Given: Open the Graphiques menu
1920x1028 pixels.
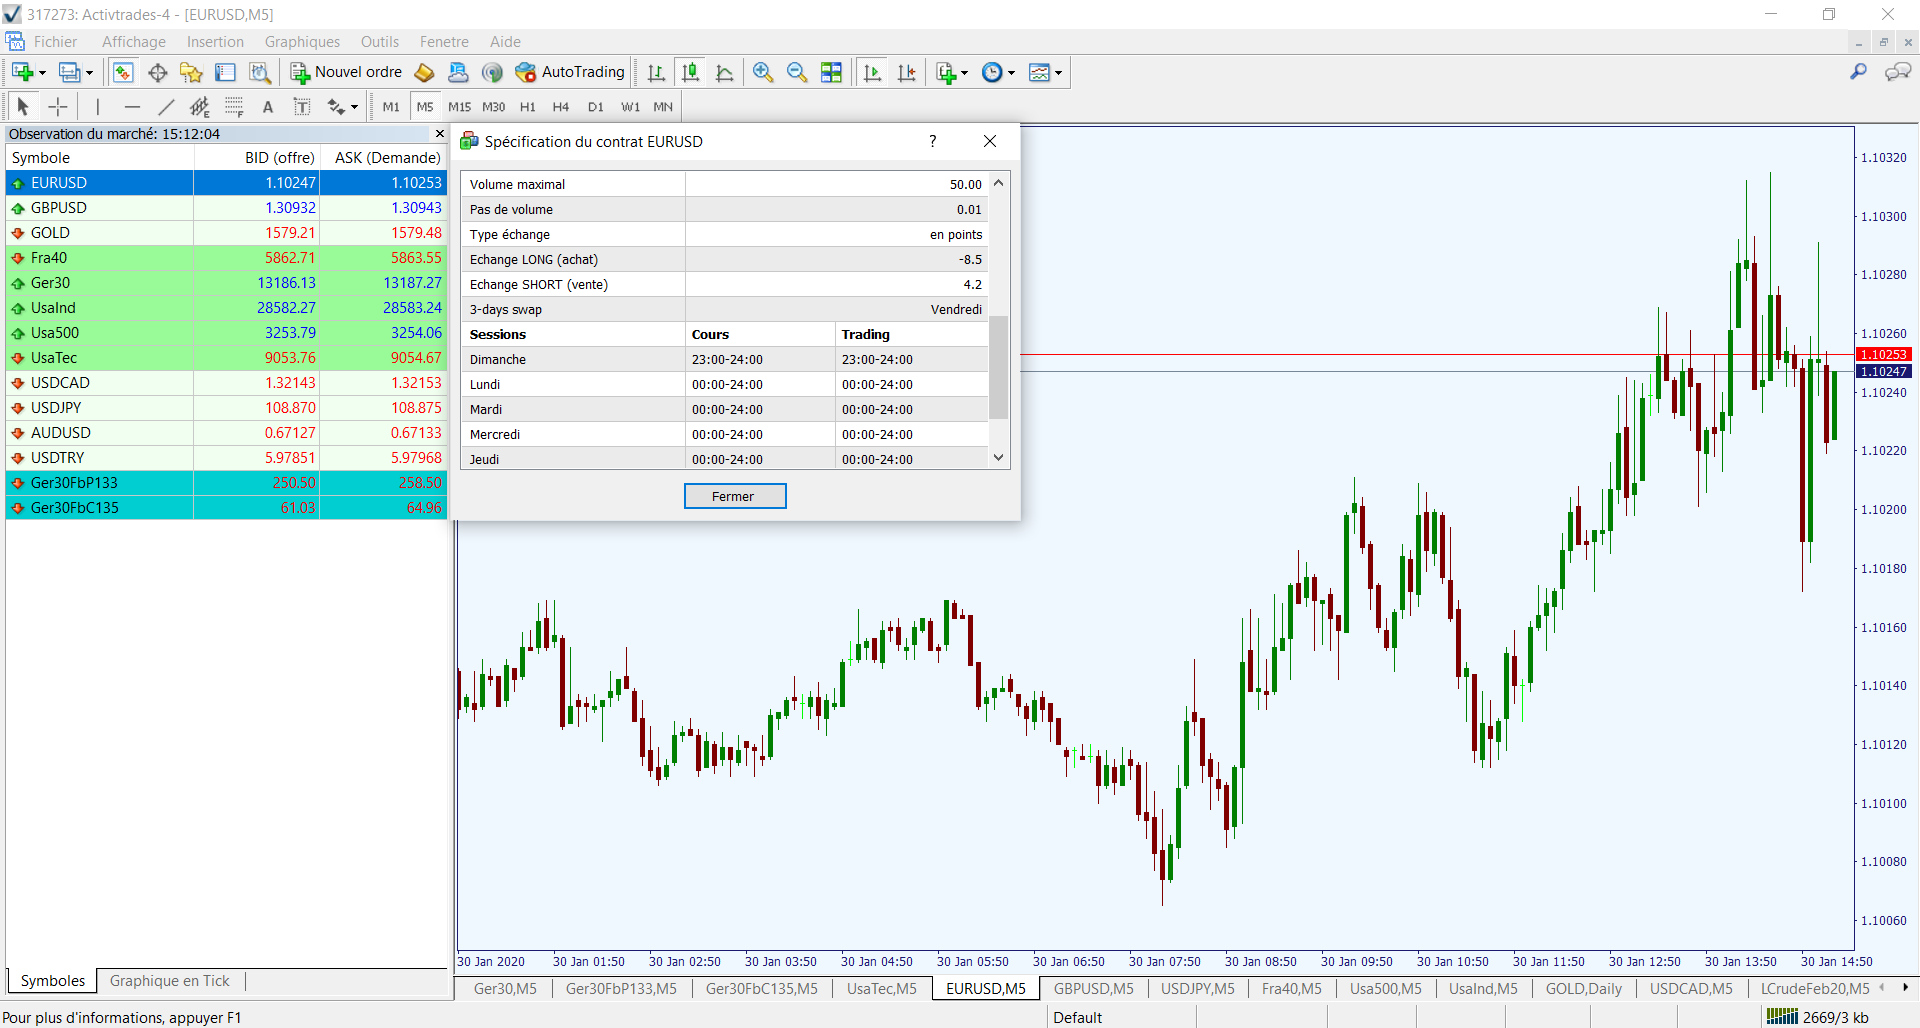Looking at the screenshot, I should pos(302,42).
